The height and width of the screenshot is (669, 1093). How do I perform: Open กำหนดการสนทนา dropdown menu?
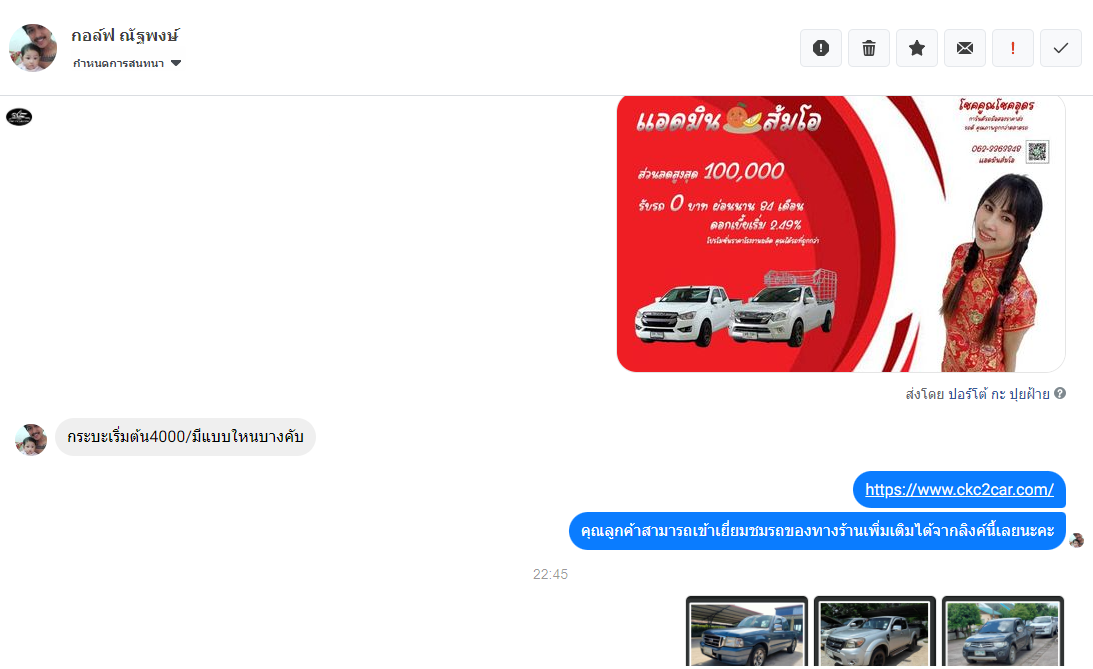[x=127, y=63]
